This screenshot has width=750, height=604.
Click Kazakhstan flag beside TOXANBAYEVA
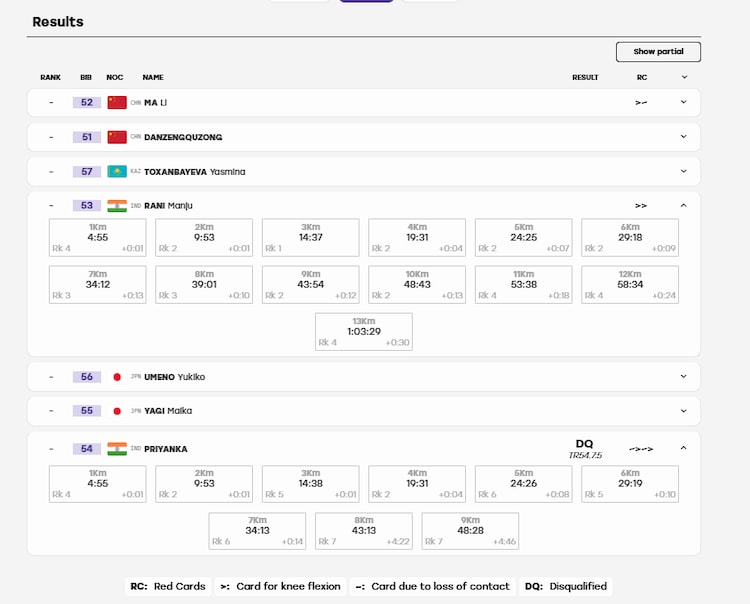(x=117, y=172)
